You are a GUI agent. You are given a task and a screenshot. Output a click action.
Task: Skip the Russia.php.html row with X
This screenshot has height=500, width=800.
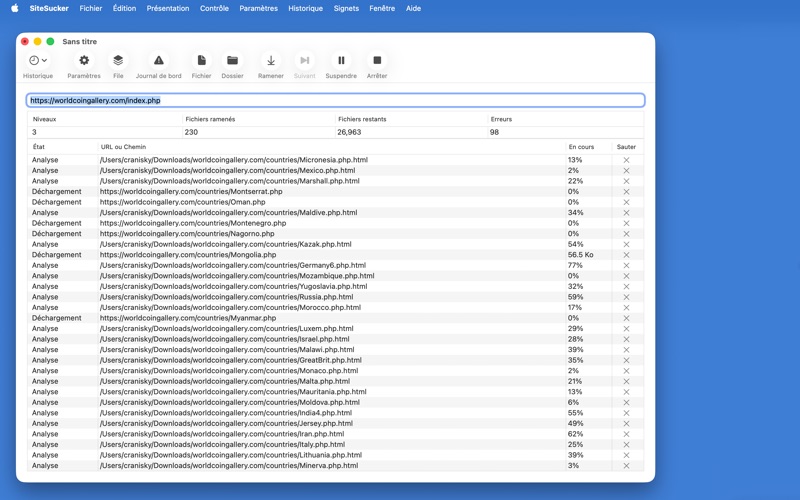(626, 297)
